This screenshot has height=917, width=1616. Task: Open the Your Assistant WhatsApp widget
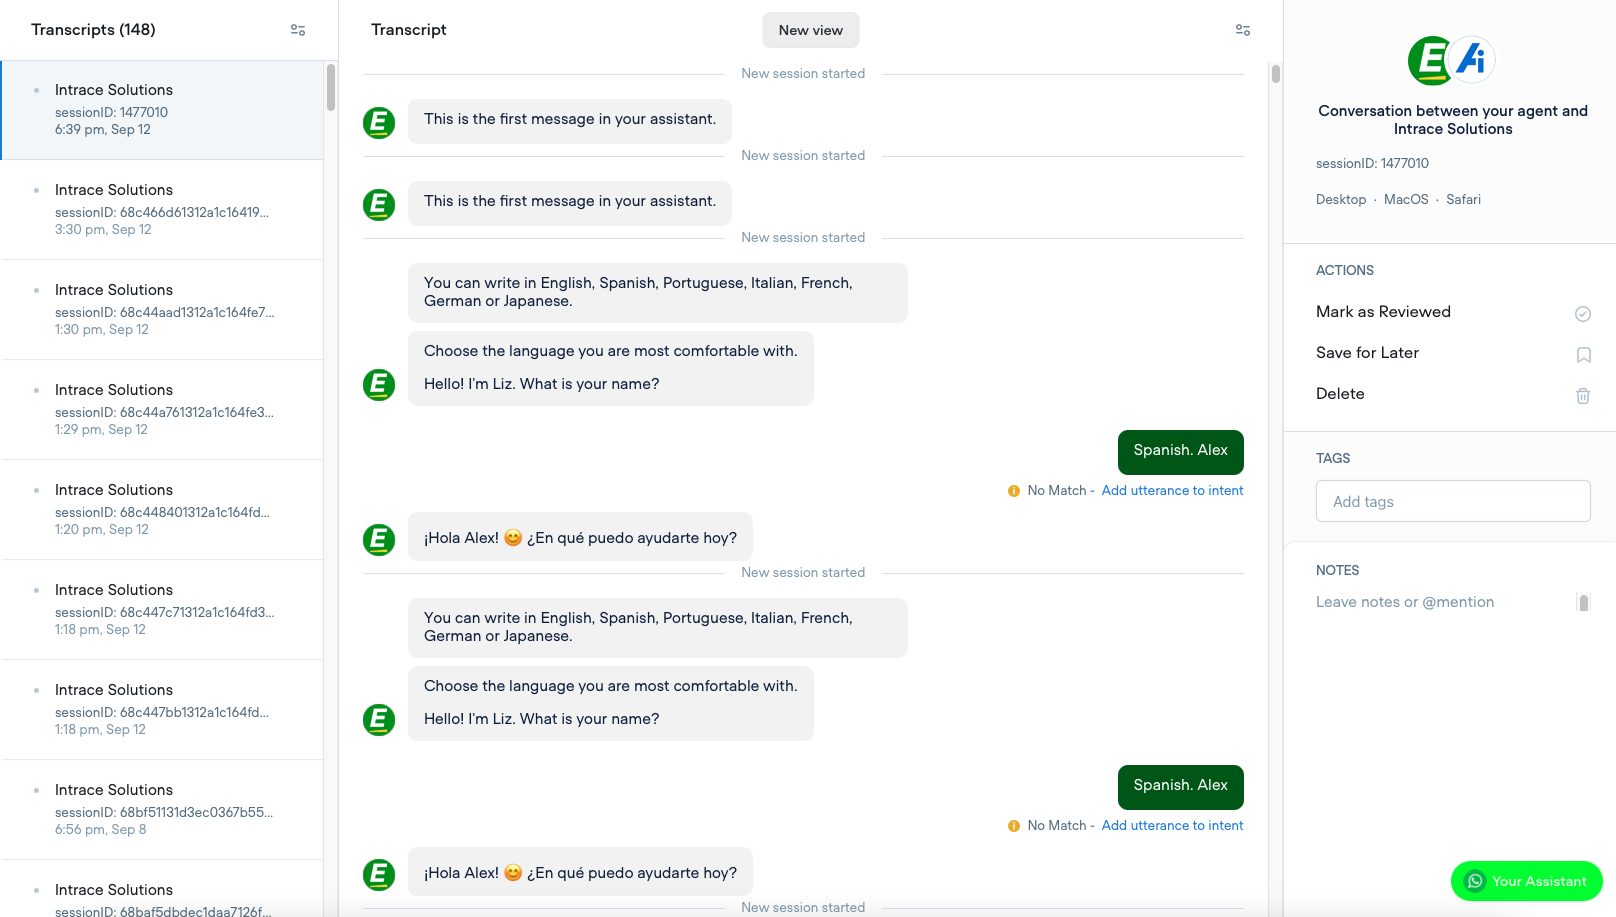point(1526,881)
